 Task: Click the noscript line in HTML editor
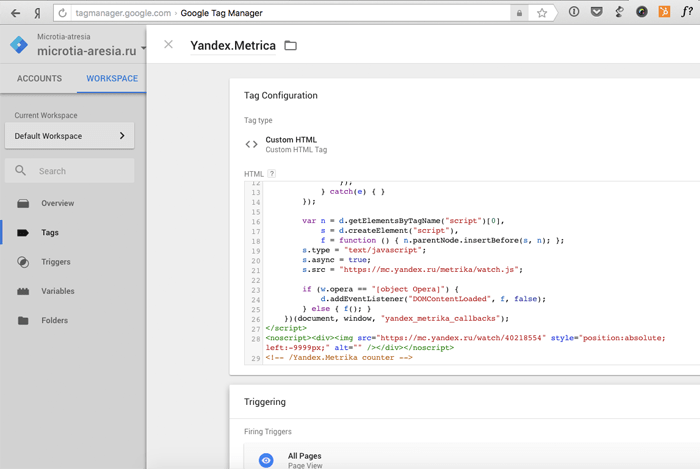pyautogui.click(x=466, y=343)
